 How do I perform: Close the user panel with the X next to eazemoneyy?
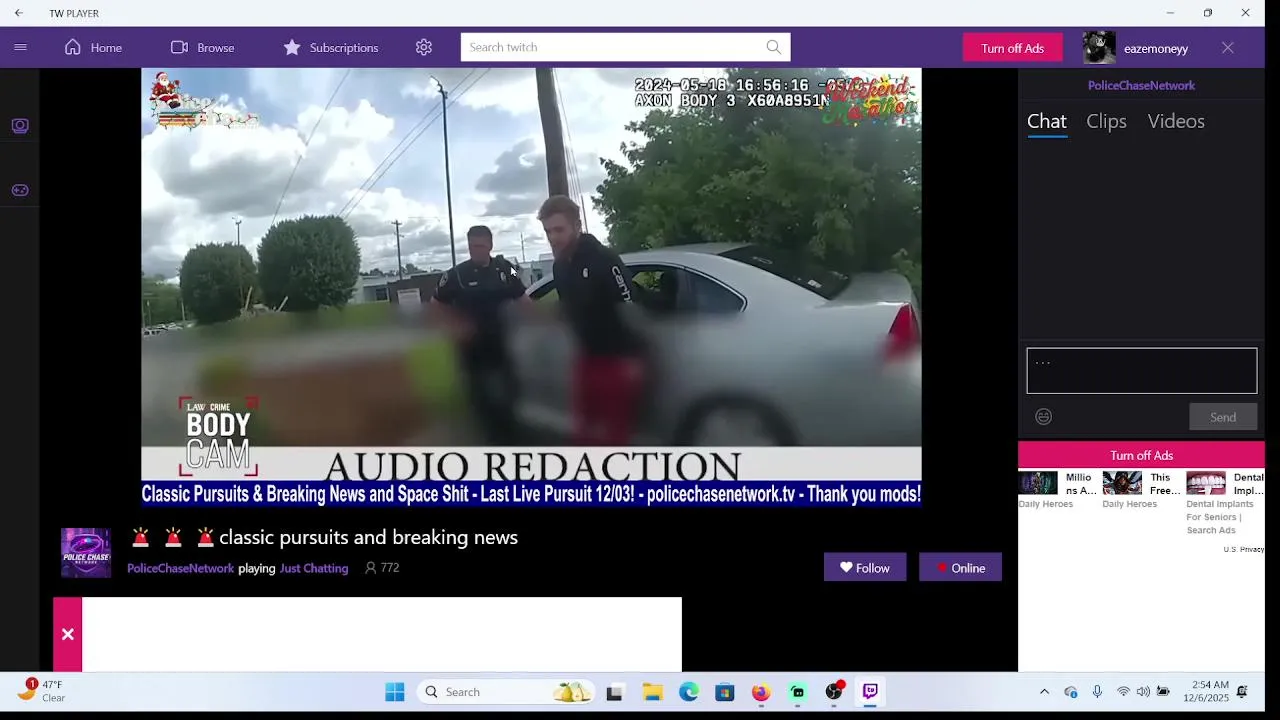point(1227,48)
